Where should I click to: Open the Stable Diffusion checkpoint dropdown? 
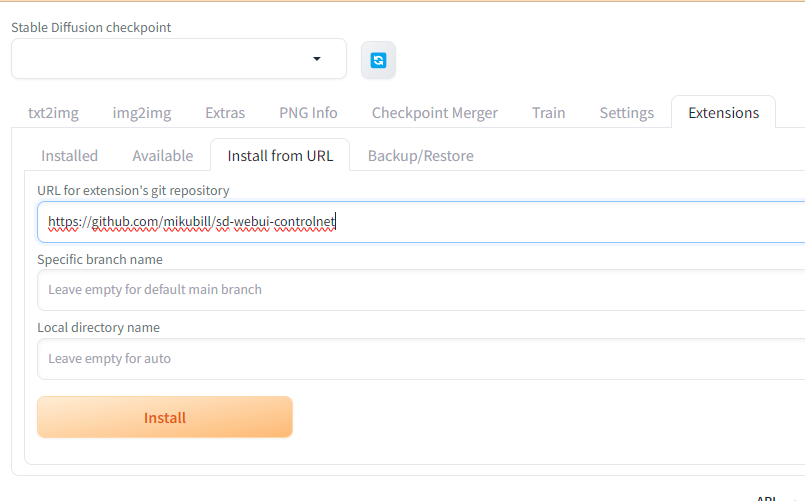click(179, 59)
